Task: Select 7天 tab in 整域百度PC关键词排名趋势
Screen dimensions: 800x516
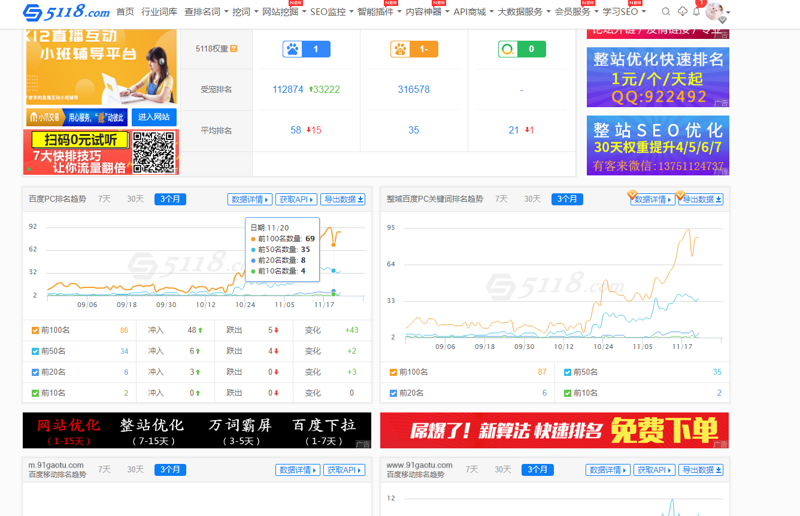Action: tap(501, 199)
